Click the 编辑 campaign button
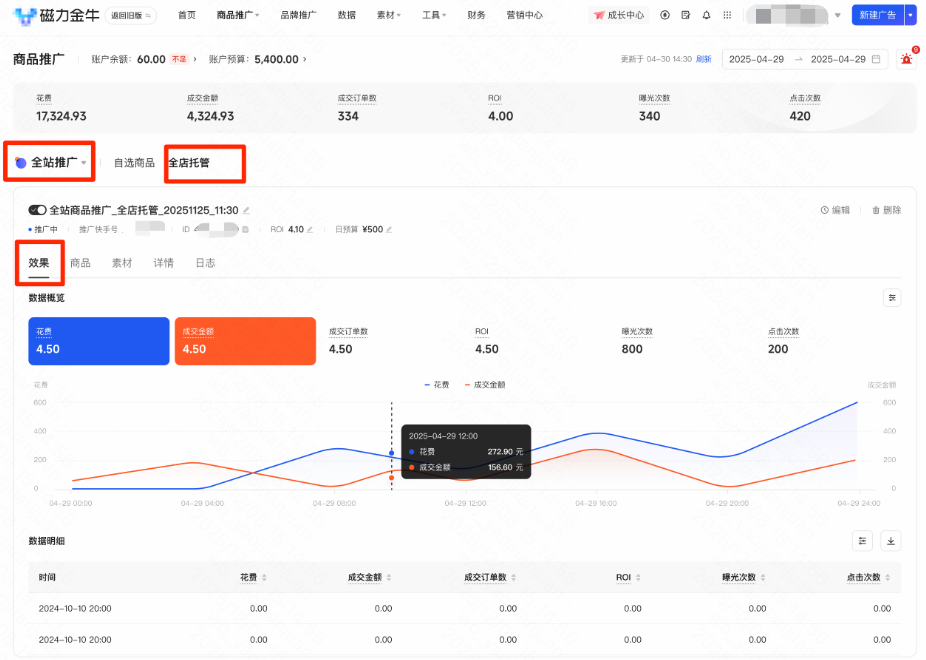 [836, 210]
